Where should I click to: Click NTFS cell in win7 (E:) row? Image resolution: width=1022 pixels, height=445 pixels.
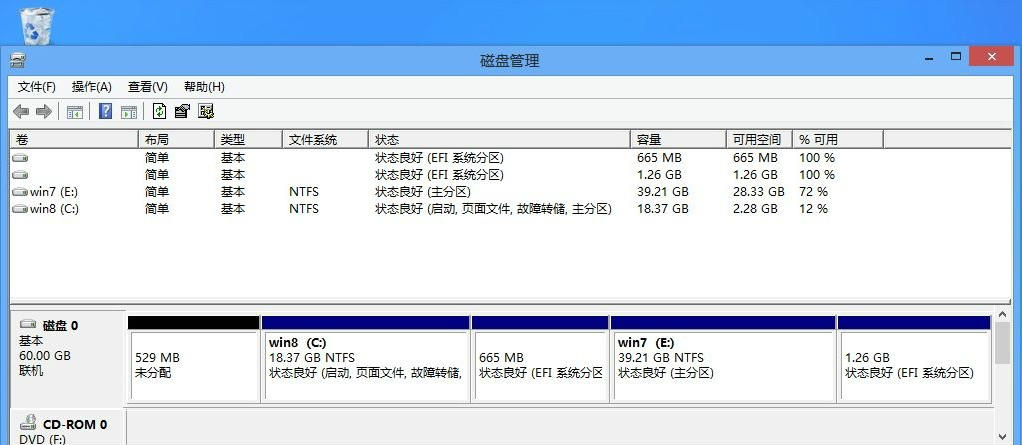tap(304, 192)
